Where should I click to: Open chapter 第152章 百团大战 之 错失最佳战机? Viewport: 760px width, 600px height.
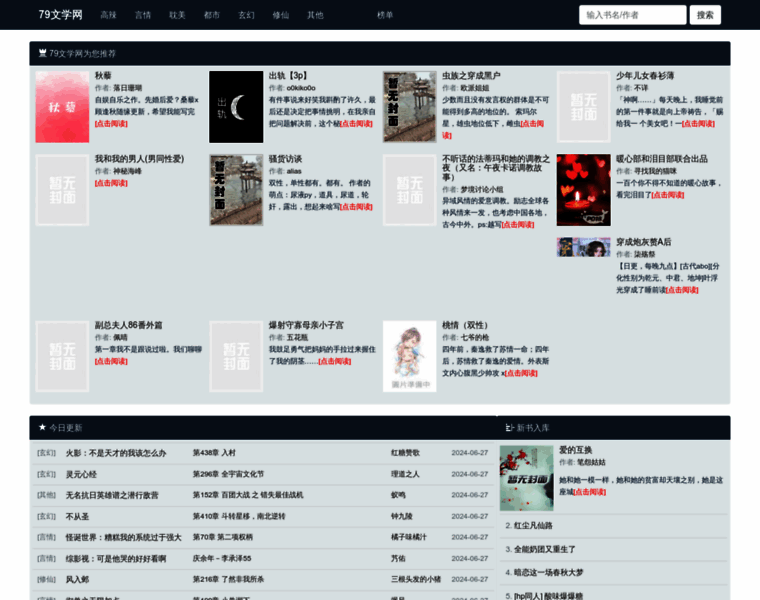click(x=248, y=495)
